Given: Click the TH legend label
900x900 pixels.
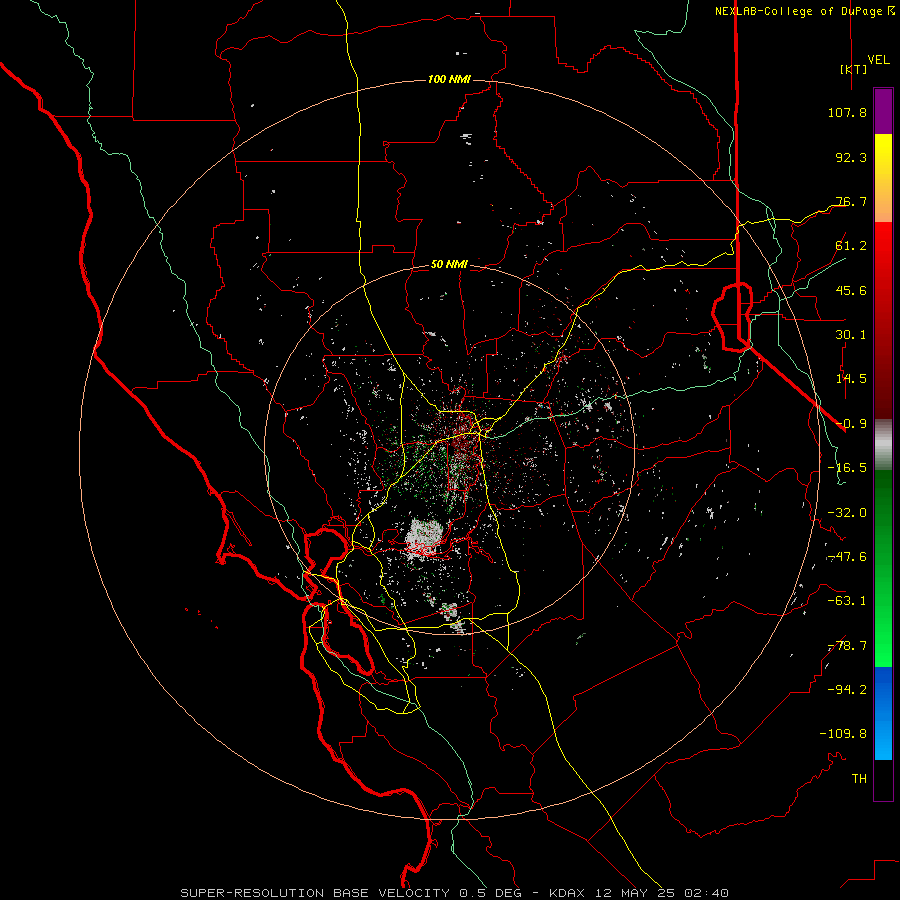Looking at the screenshot, I should [859, 778].
